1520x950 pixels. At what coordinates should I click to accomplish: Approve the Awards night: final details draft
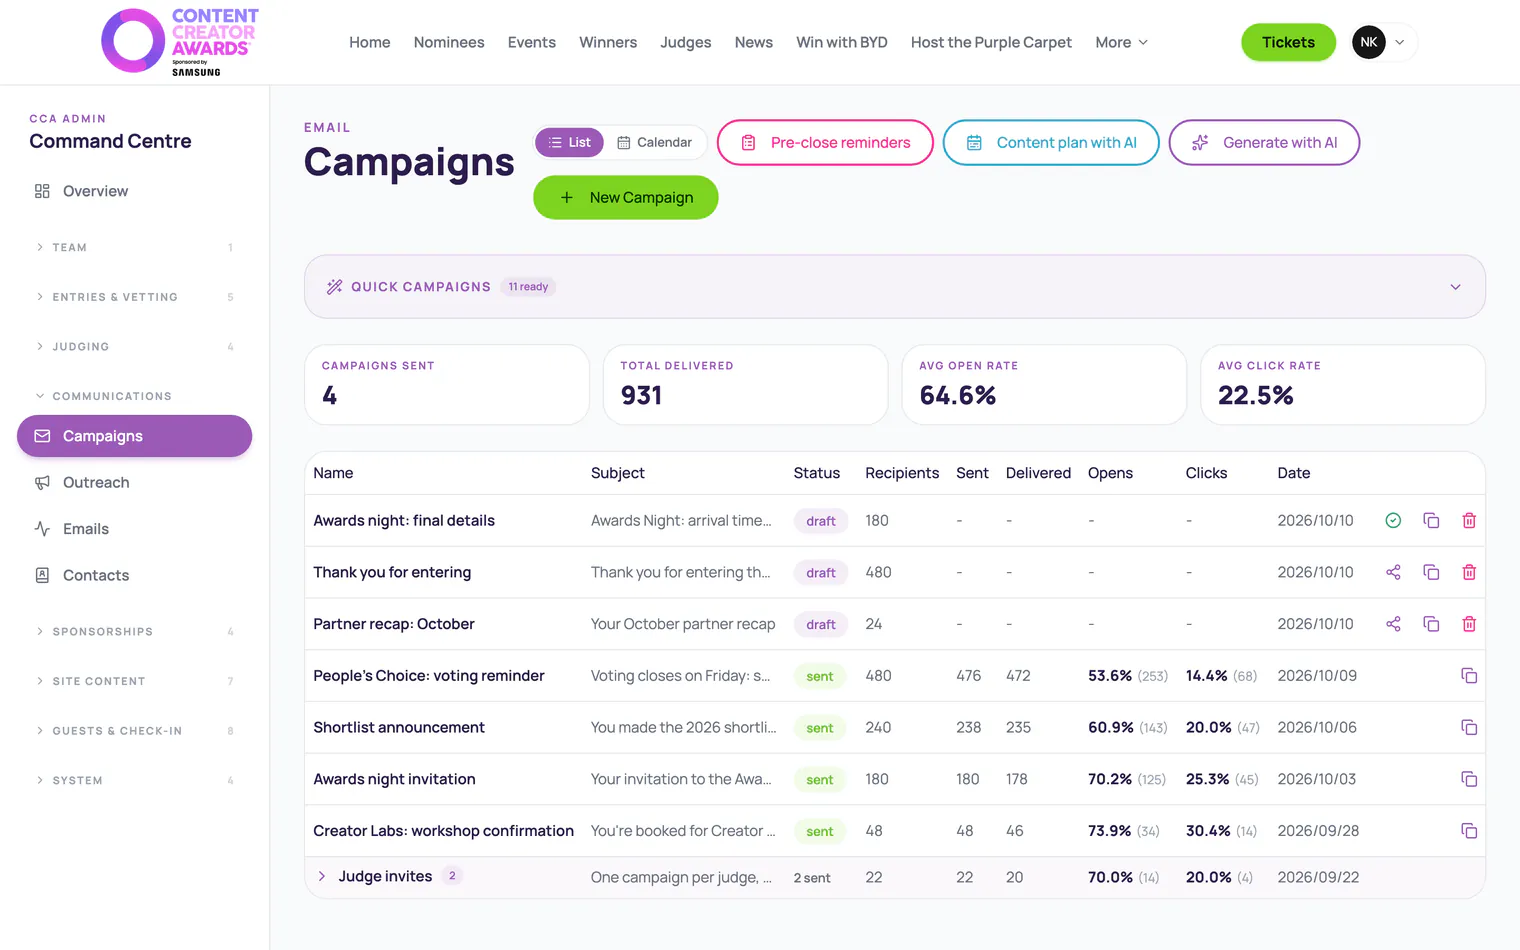point(1393,520)
